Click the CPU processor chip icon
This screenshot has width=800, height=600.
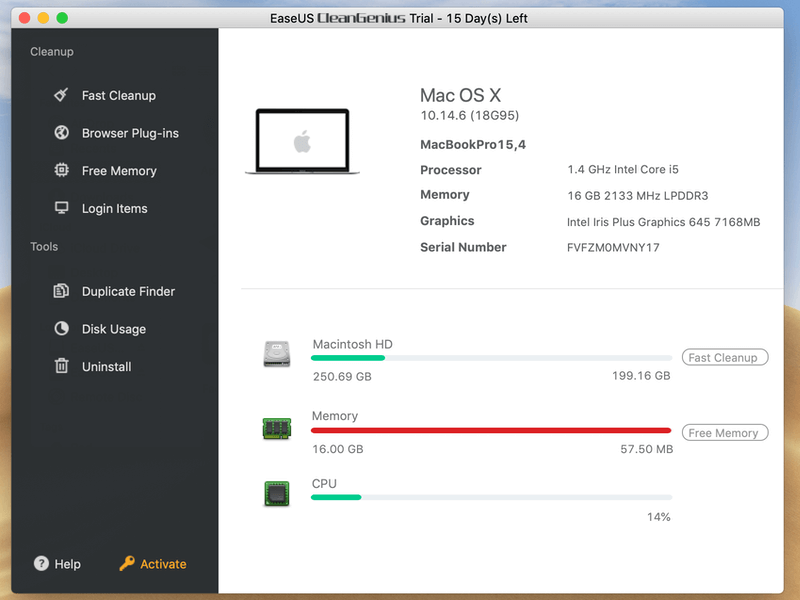tap(277, 493)
